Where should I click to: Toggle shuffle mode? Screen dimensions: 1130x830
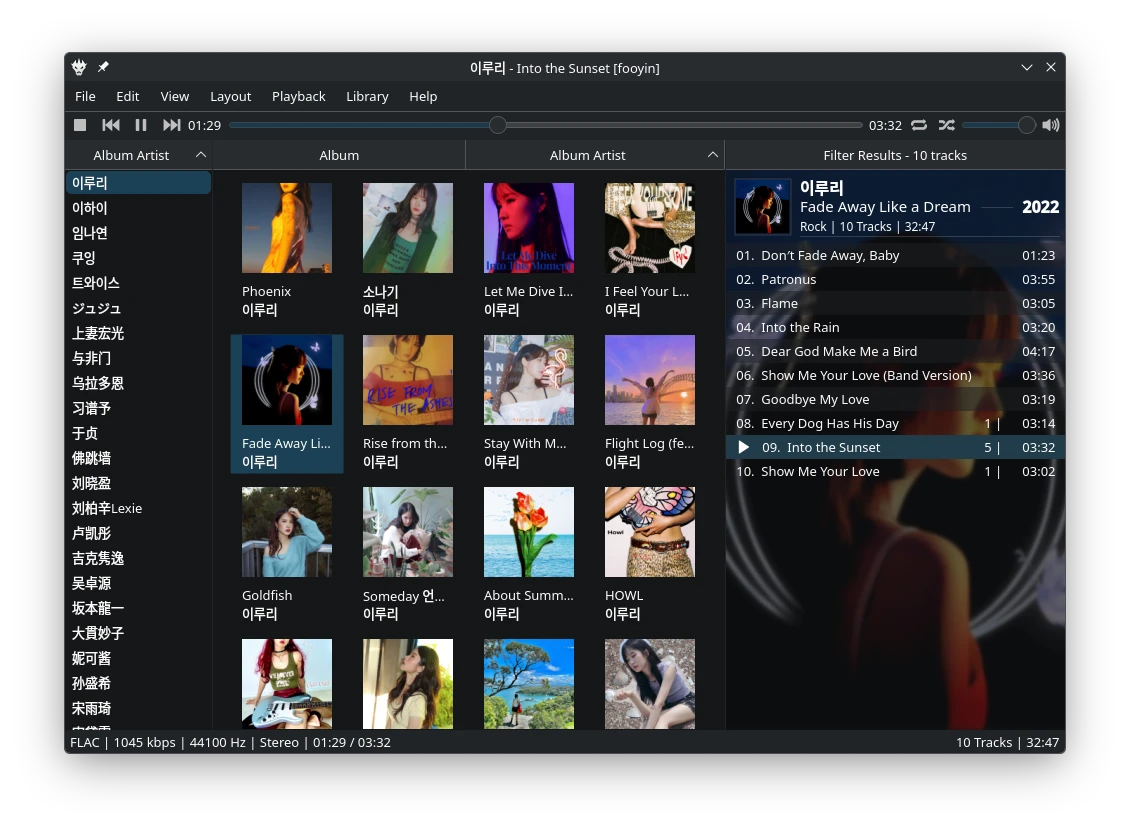(x=946, y=125)
